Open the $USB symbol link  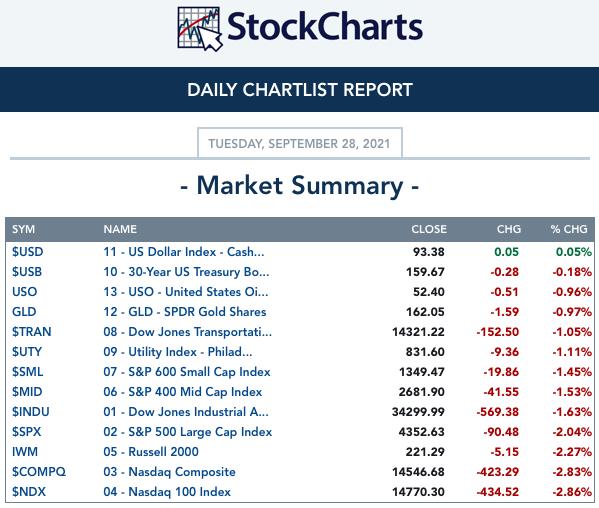(27, 272)
